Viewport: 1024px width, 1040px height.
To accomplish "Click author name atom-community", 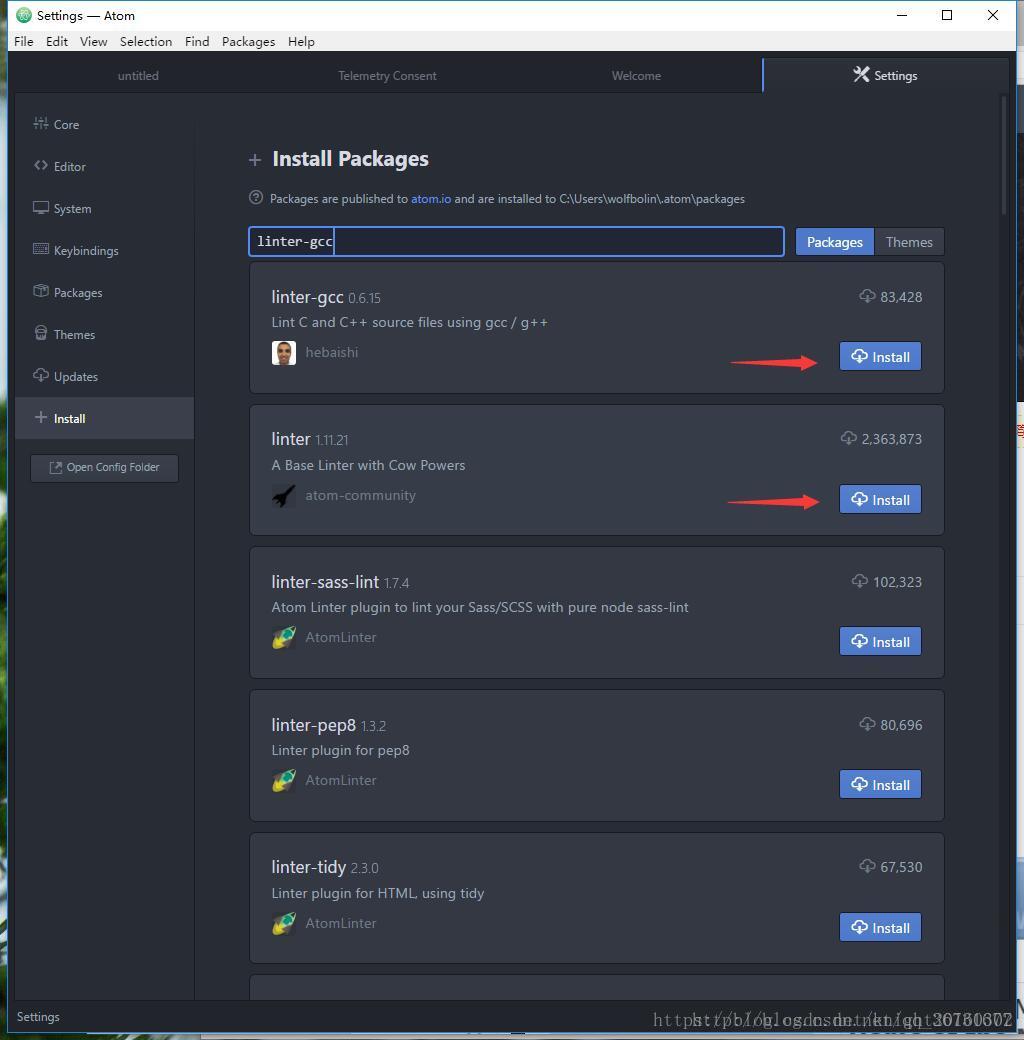I will pyautogui.click(x=360, y=495).
